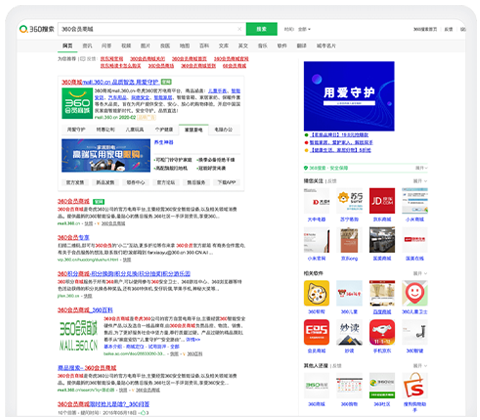The image size is (480, 420).
Task: Open the red smiley map-pin app icon
Action: click(x=415, y=293)
